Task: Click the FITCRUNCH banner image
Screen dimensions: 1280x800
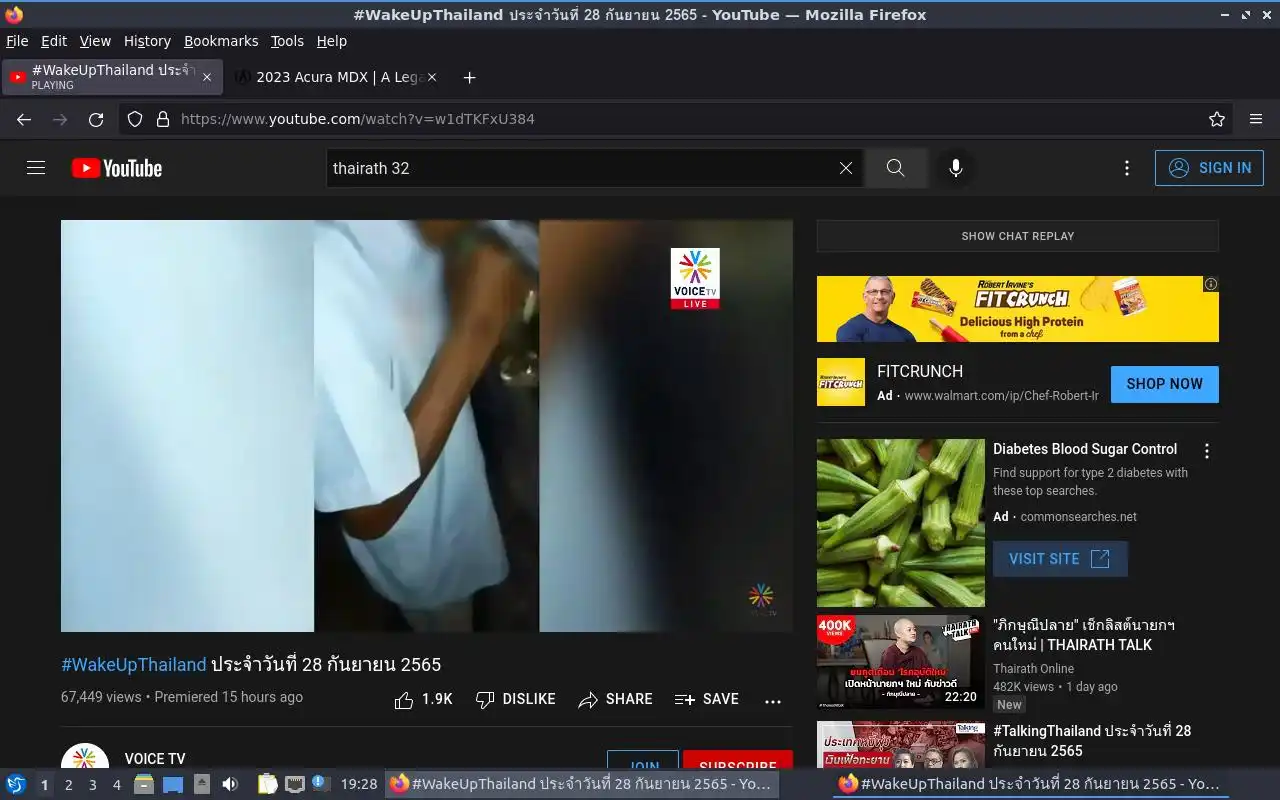Action: tap(1018, 309)
